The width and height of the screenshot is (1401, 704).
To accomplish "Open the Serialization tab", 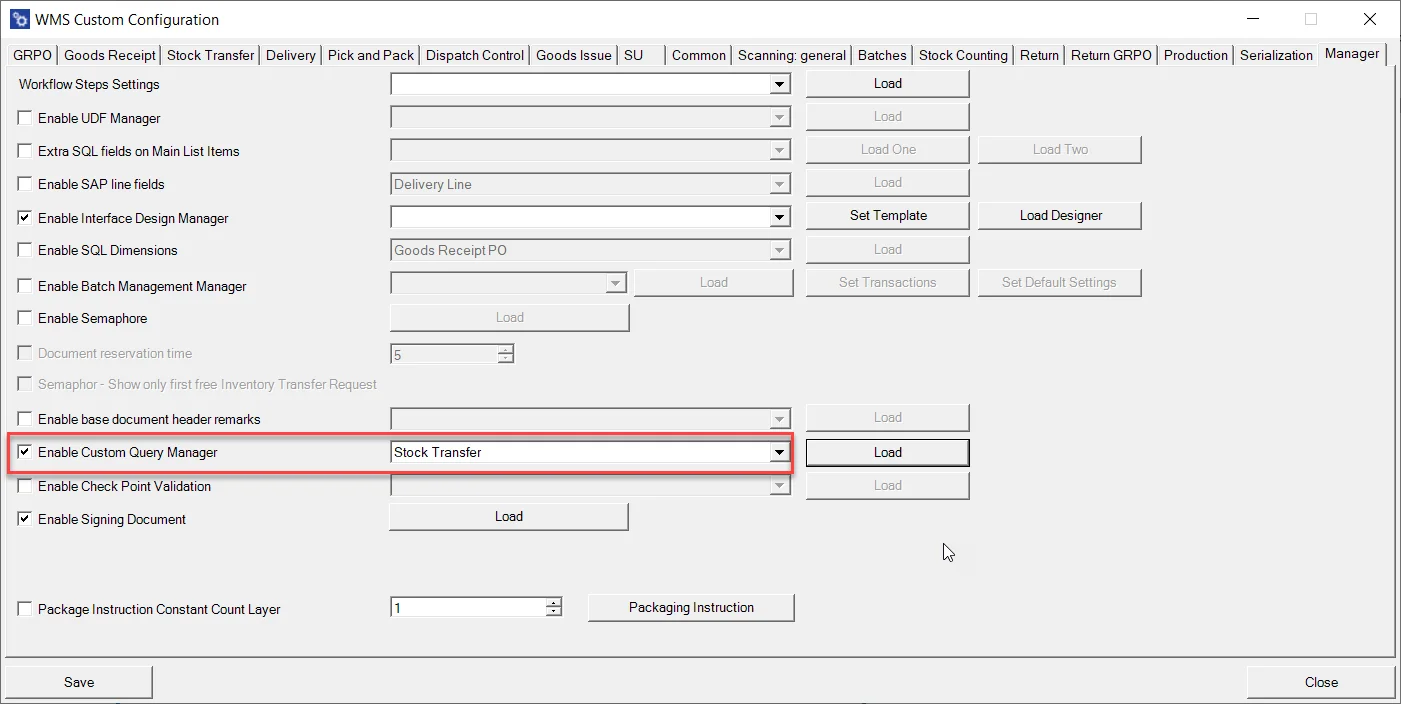I will pos(1276,55).
